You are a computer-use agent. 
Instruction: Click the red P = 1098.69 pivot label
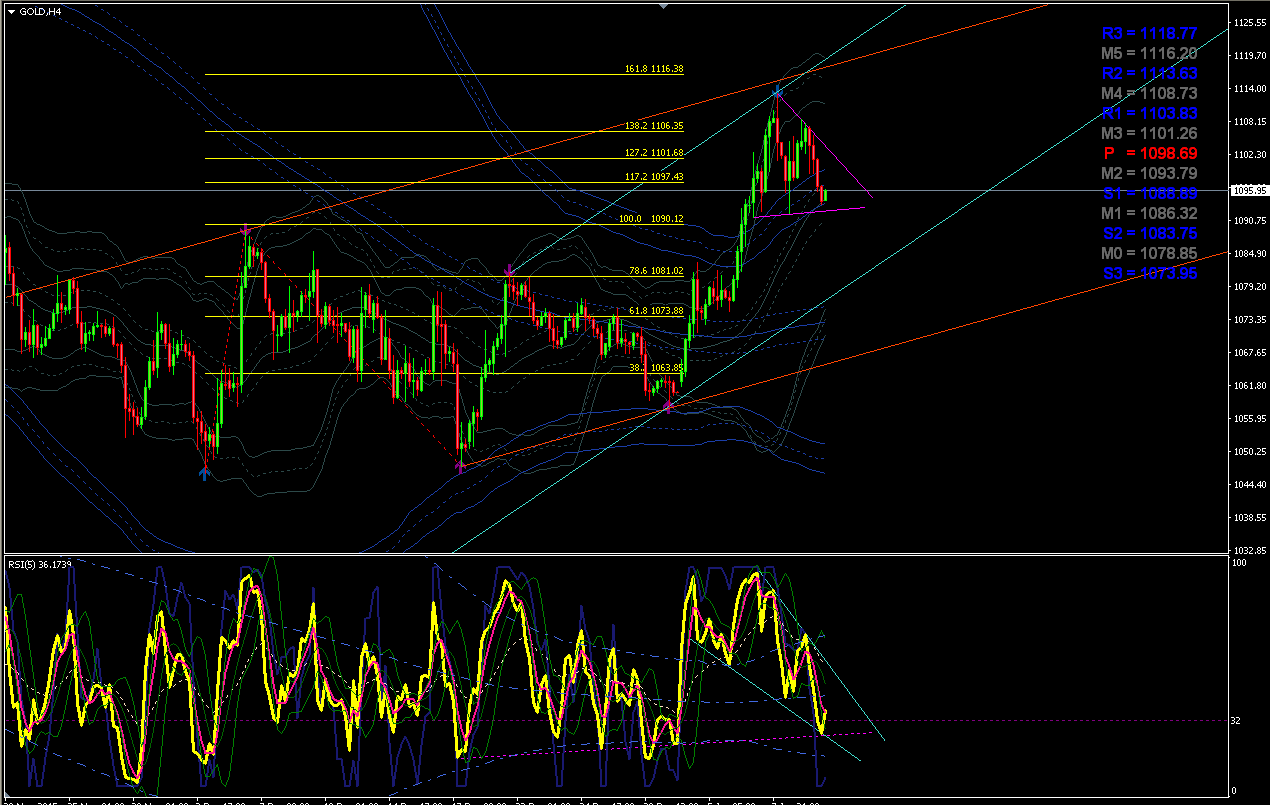click(x=1149, y=154)
